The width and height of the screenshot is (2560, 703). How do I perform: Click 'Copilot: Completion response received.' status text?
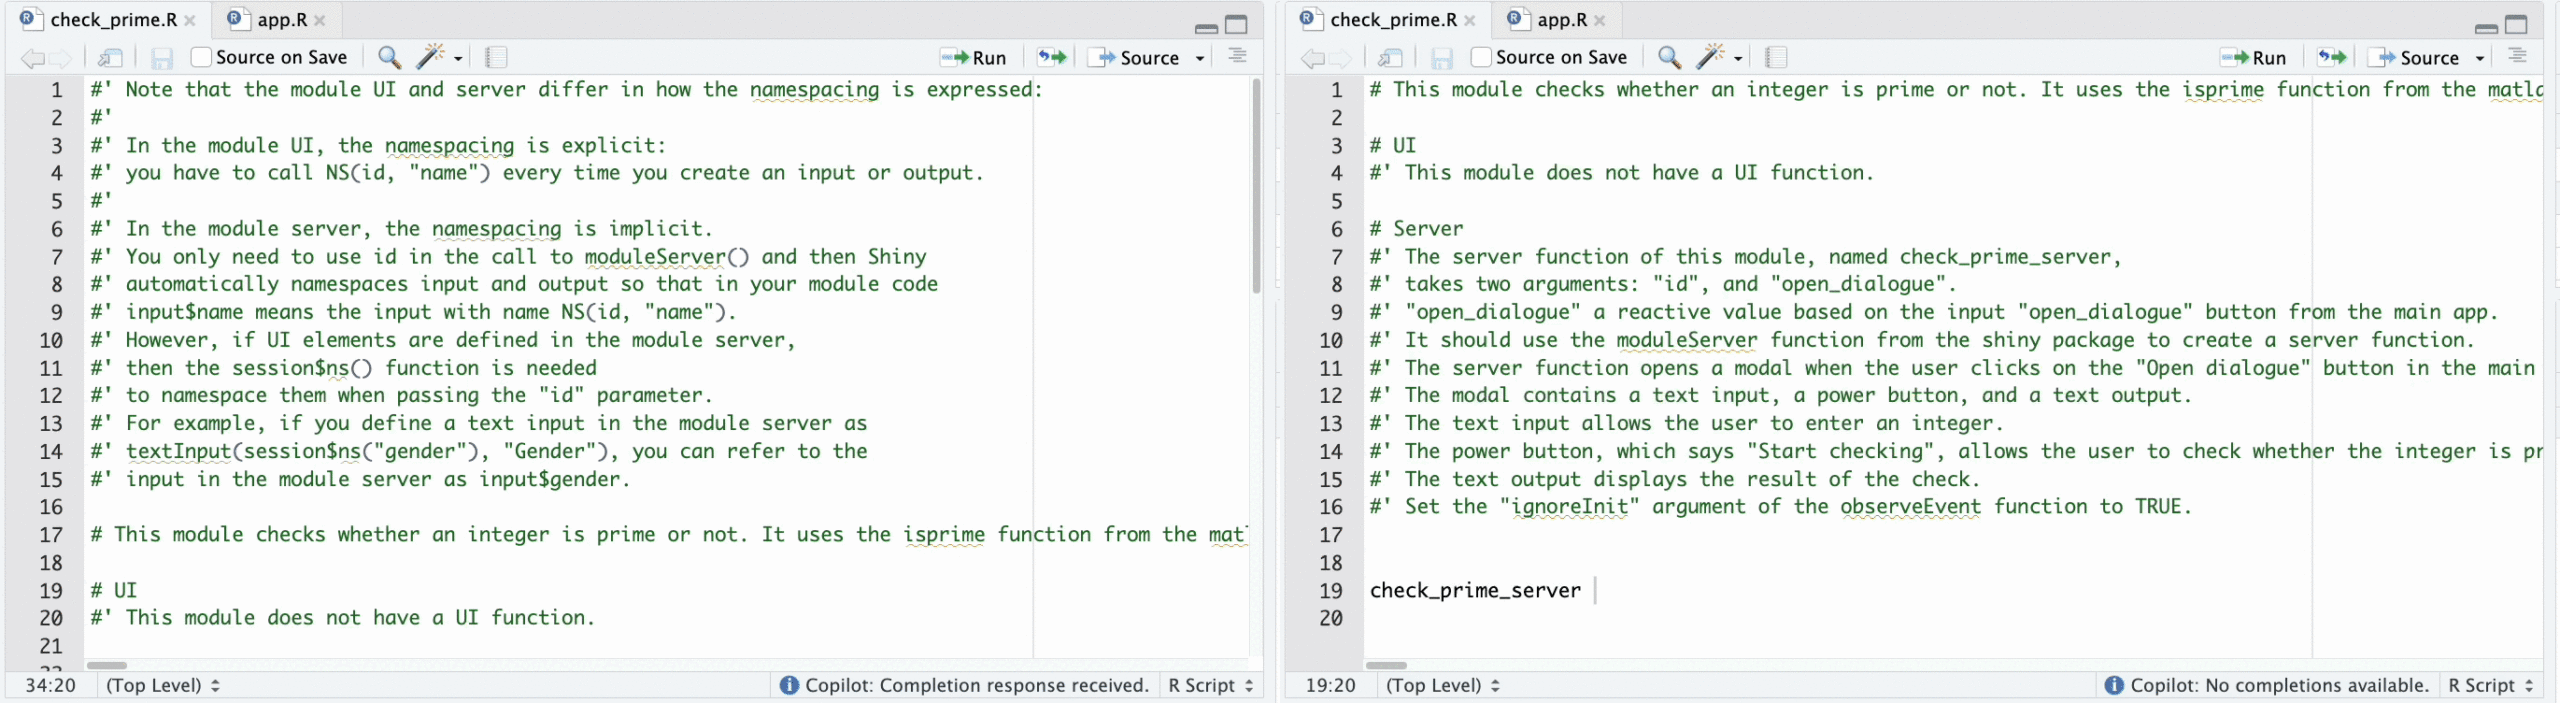(977, 685)
